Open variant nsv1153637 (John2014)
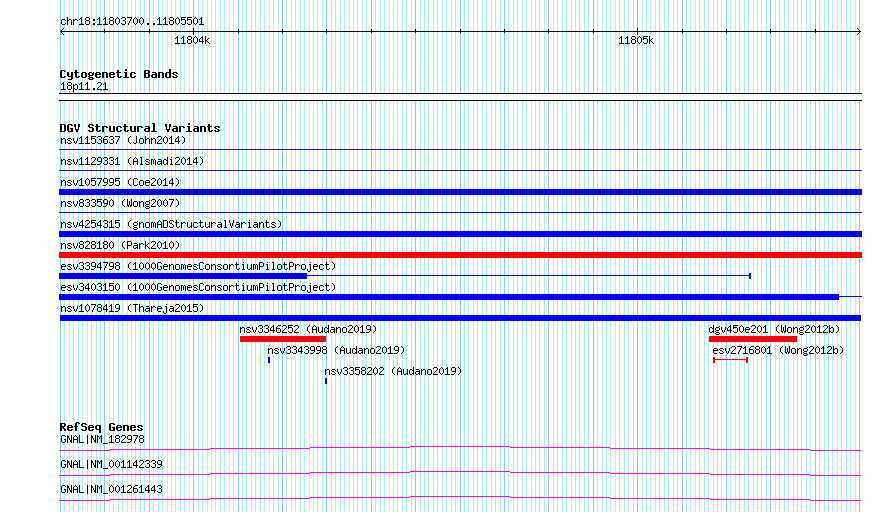Viewport: 890px width, 512px height. 123,140
